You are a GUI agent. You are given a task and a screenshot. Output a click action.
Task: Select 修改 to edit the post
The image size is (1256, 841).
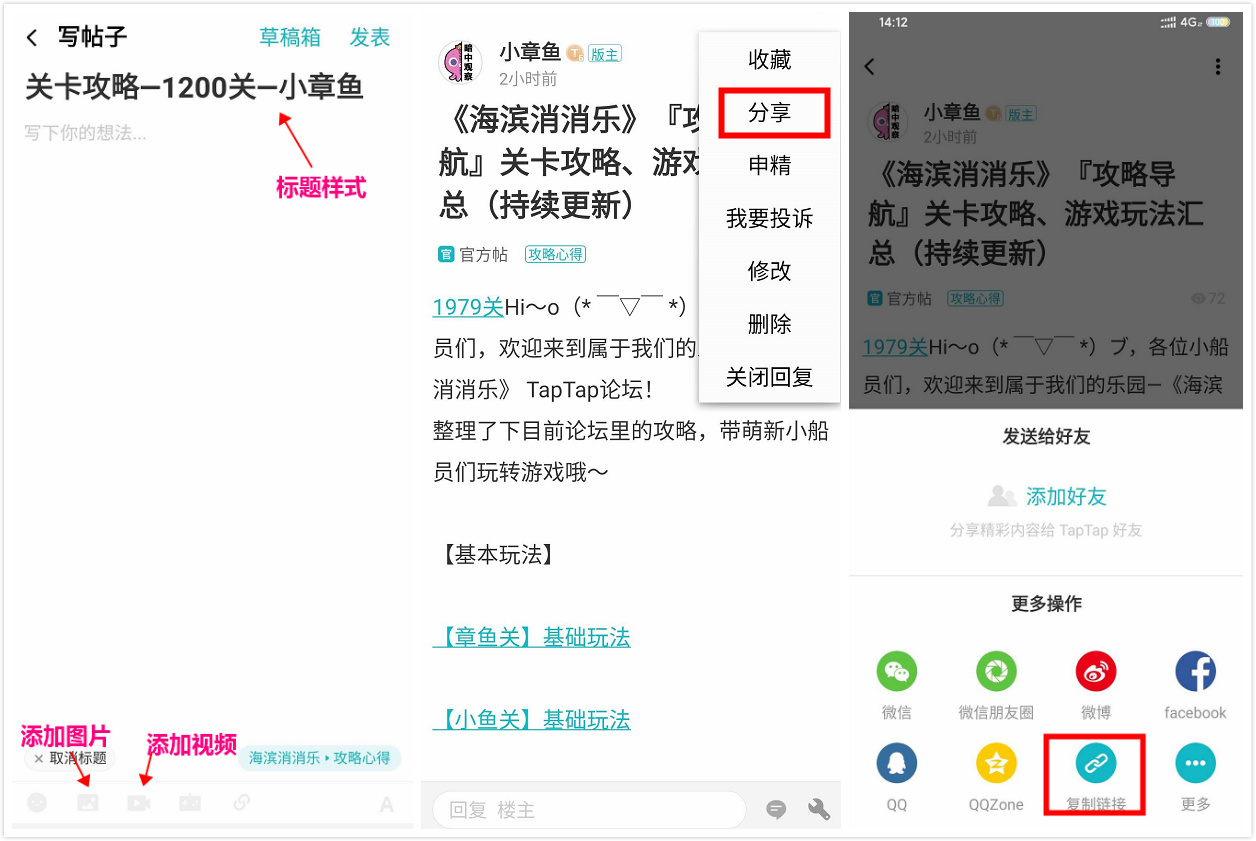point(770,271)
